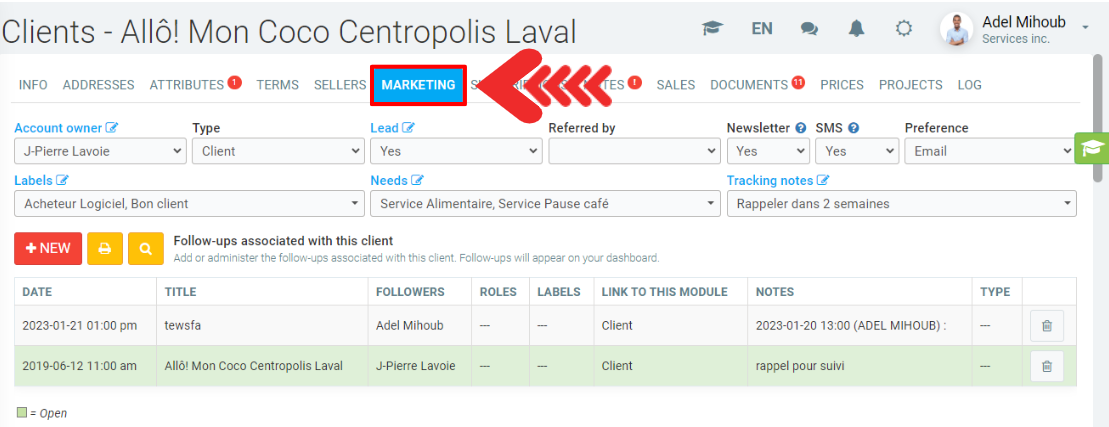Open the chat messages icon

(x=809, y=29)
